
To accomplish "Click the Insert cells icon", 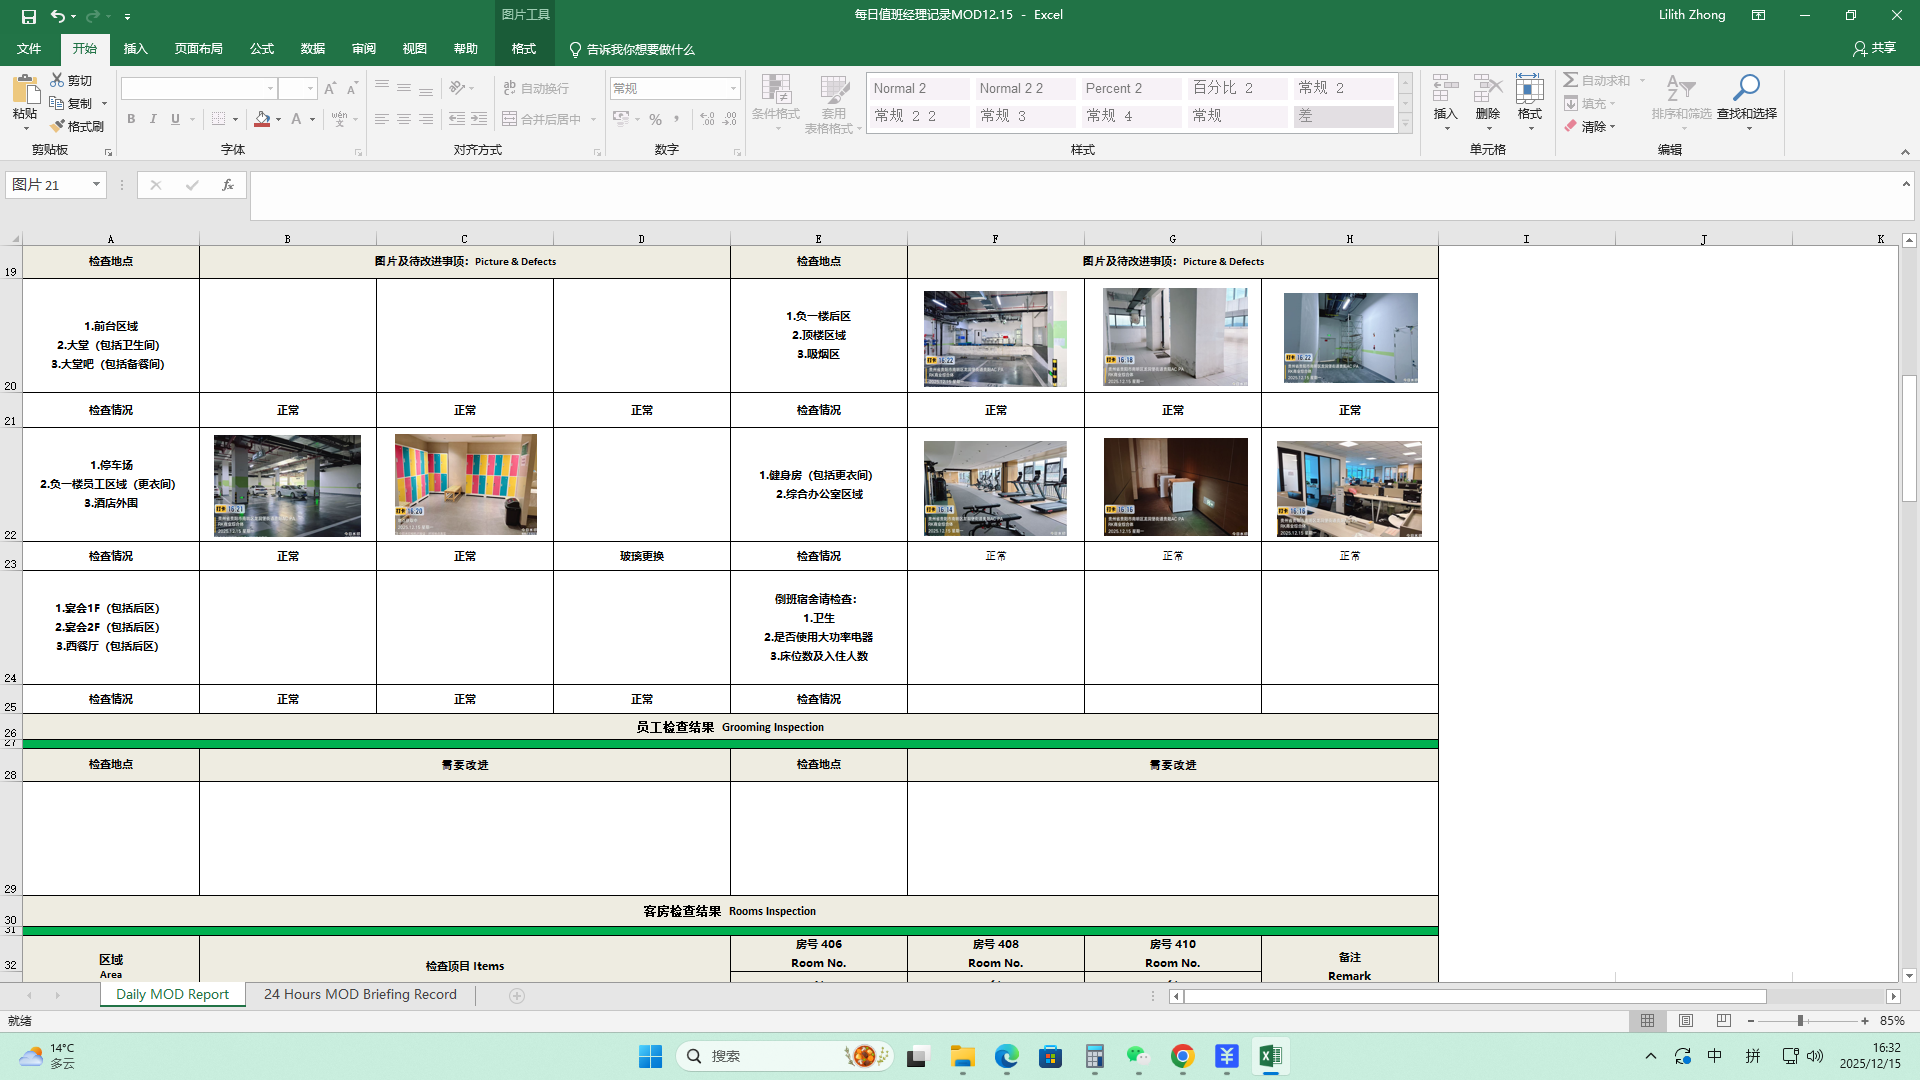I will point(1445,90).
